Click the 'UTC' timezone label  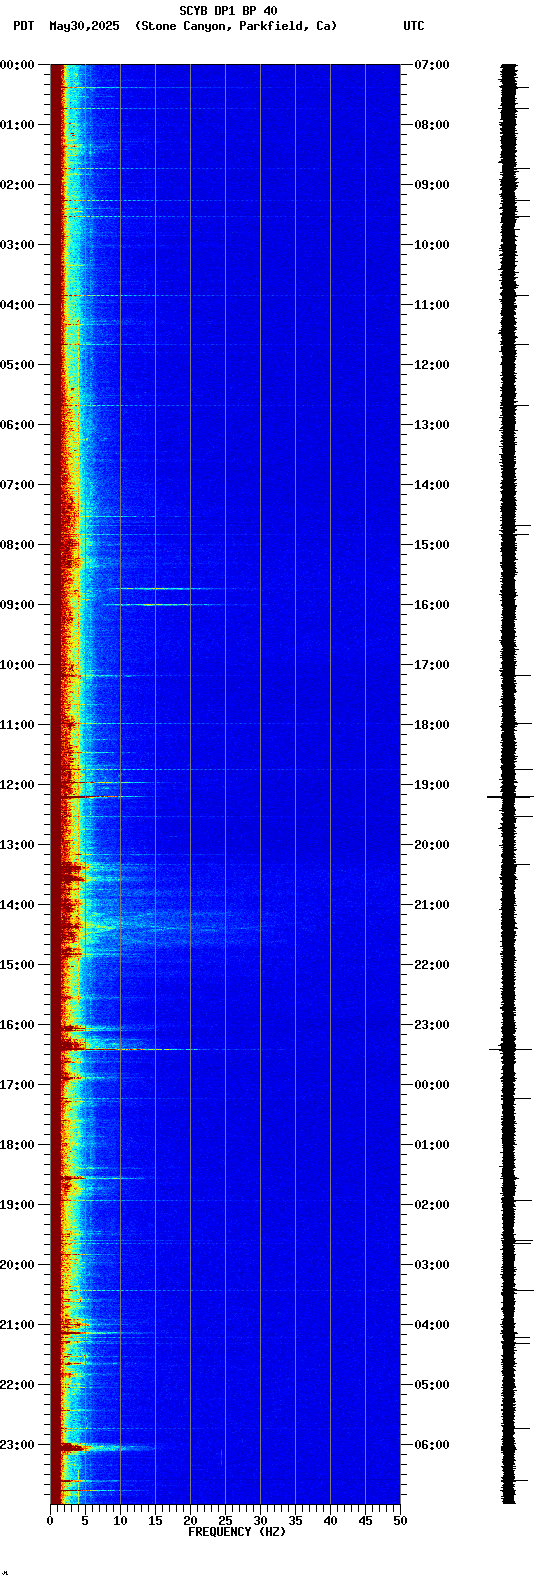(x=414, y=26)
